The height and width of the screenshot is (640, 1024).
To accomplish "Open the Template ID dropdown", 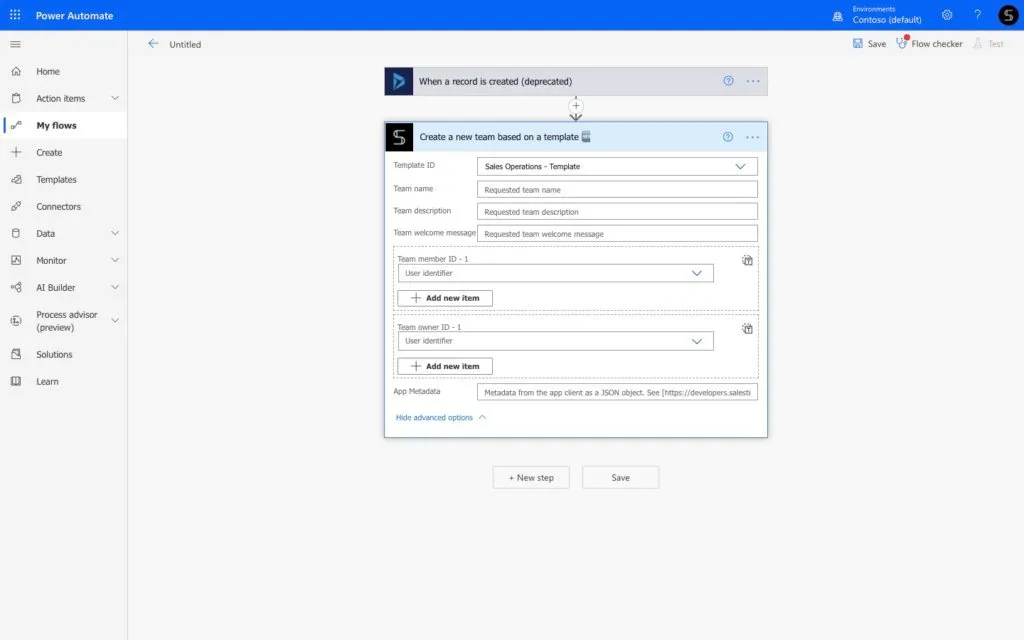I will [617, 167].
